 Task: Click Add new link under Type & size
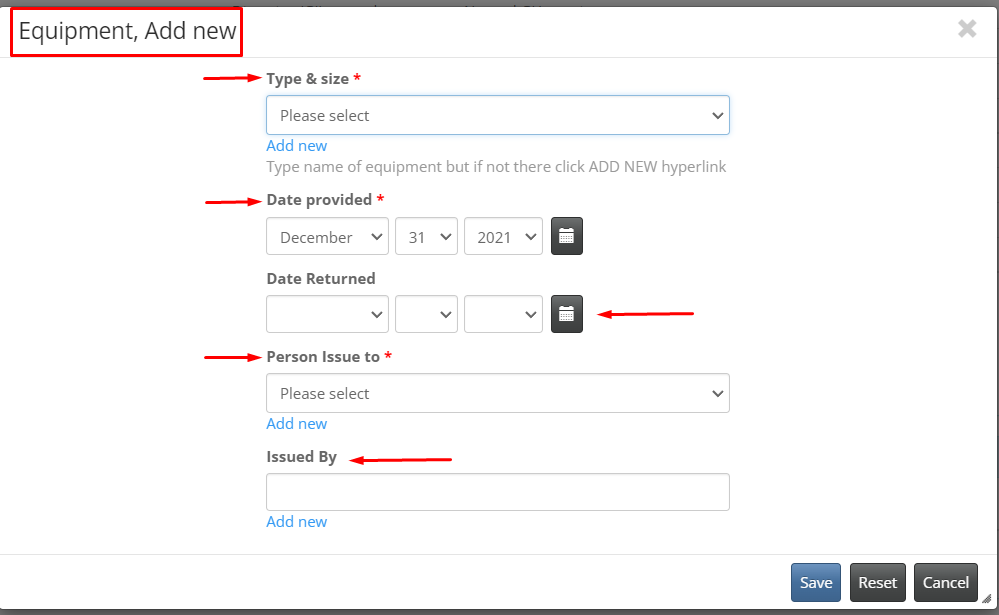pyautogui.click(x=296, y=146)
